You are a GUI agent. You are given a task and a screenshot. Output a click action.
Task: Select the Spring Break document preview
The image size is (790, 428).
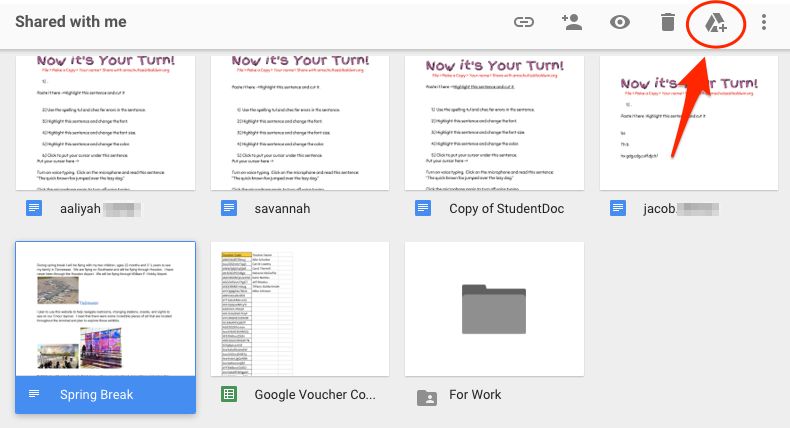click(x=105, y=309)
